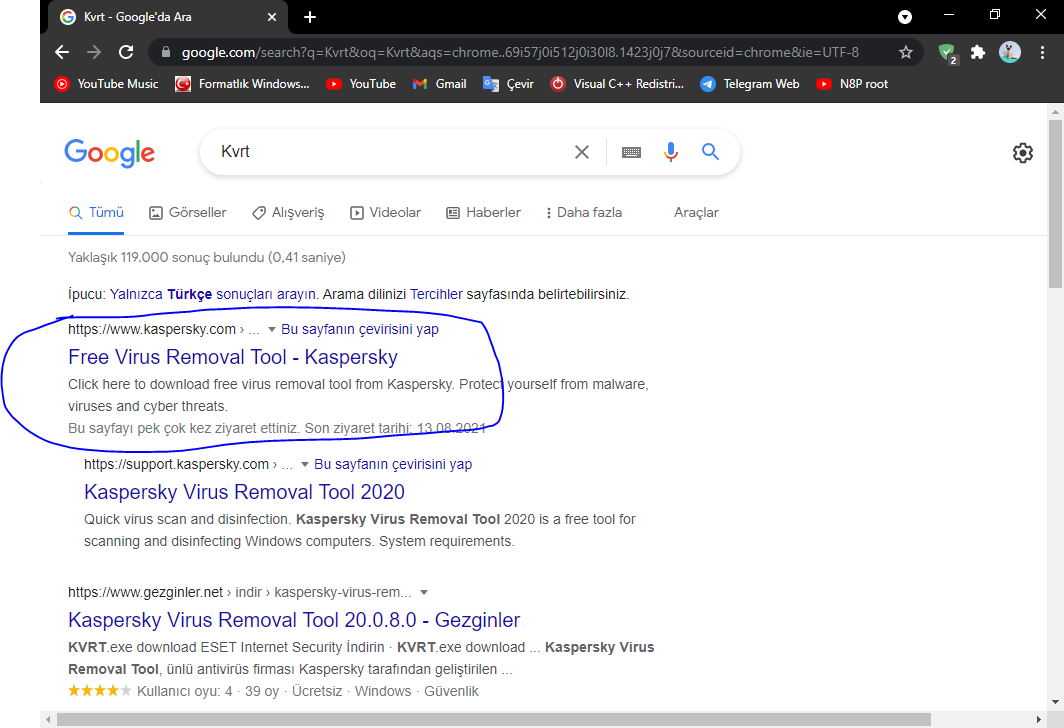The image size is (1064, 728).
Task: Click Yalnızca Türkçe sonuçları arayın link
Action: (x=213, y=294)
